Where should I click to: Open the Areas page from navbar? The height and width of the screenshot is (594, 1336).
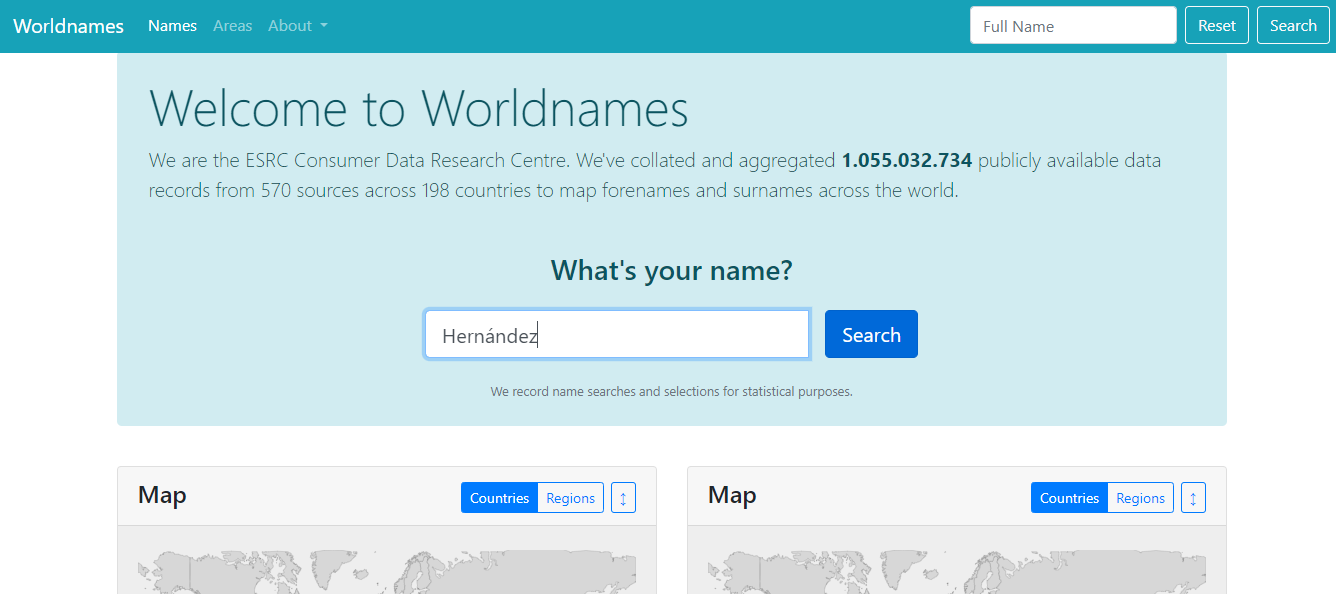pyautogui.click(x=232, y=26)
